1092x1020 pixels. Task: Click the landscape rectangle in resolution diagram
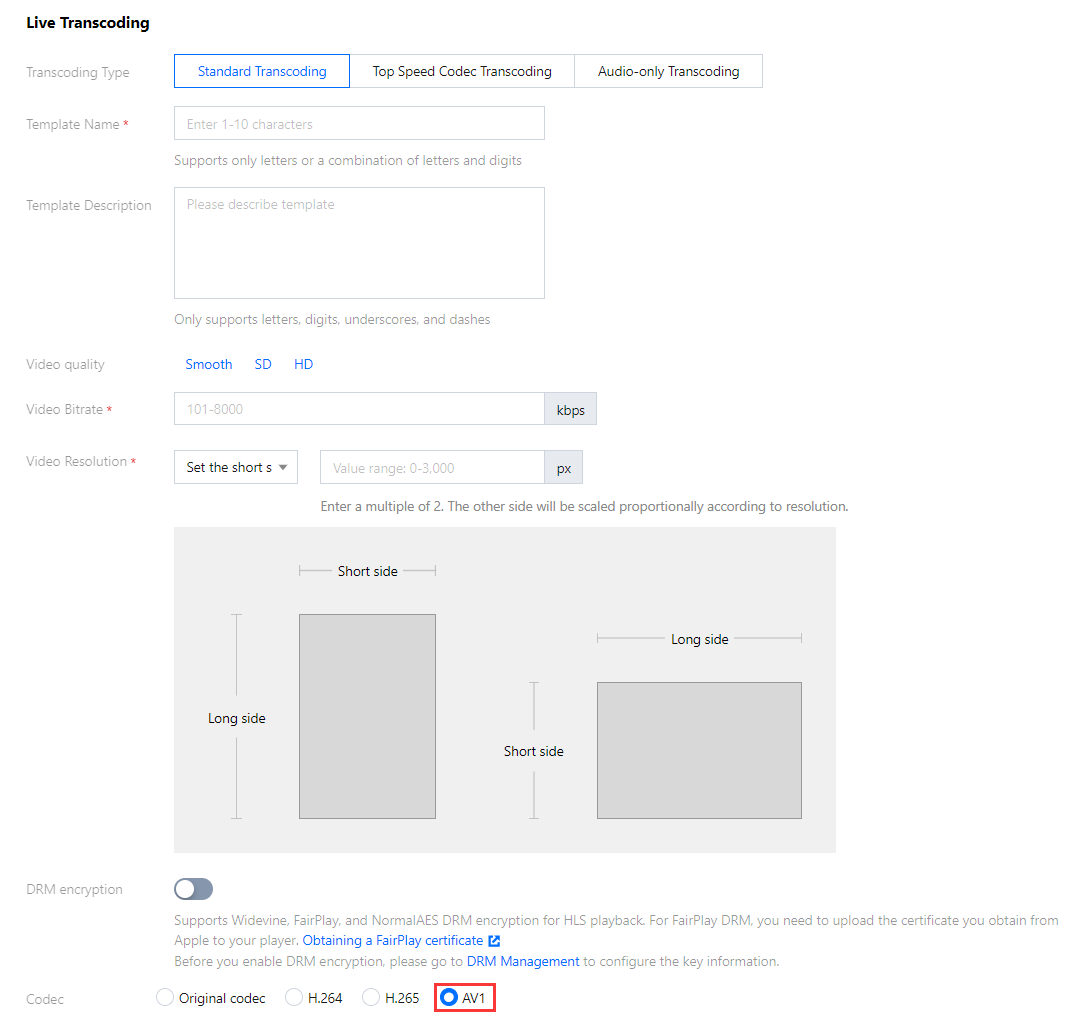[x=699, y=751]
